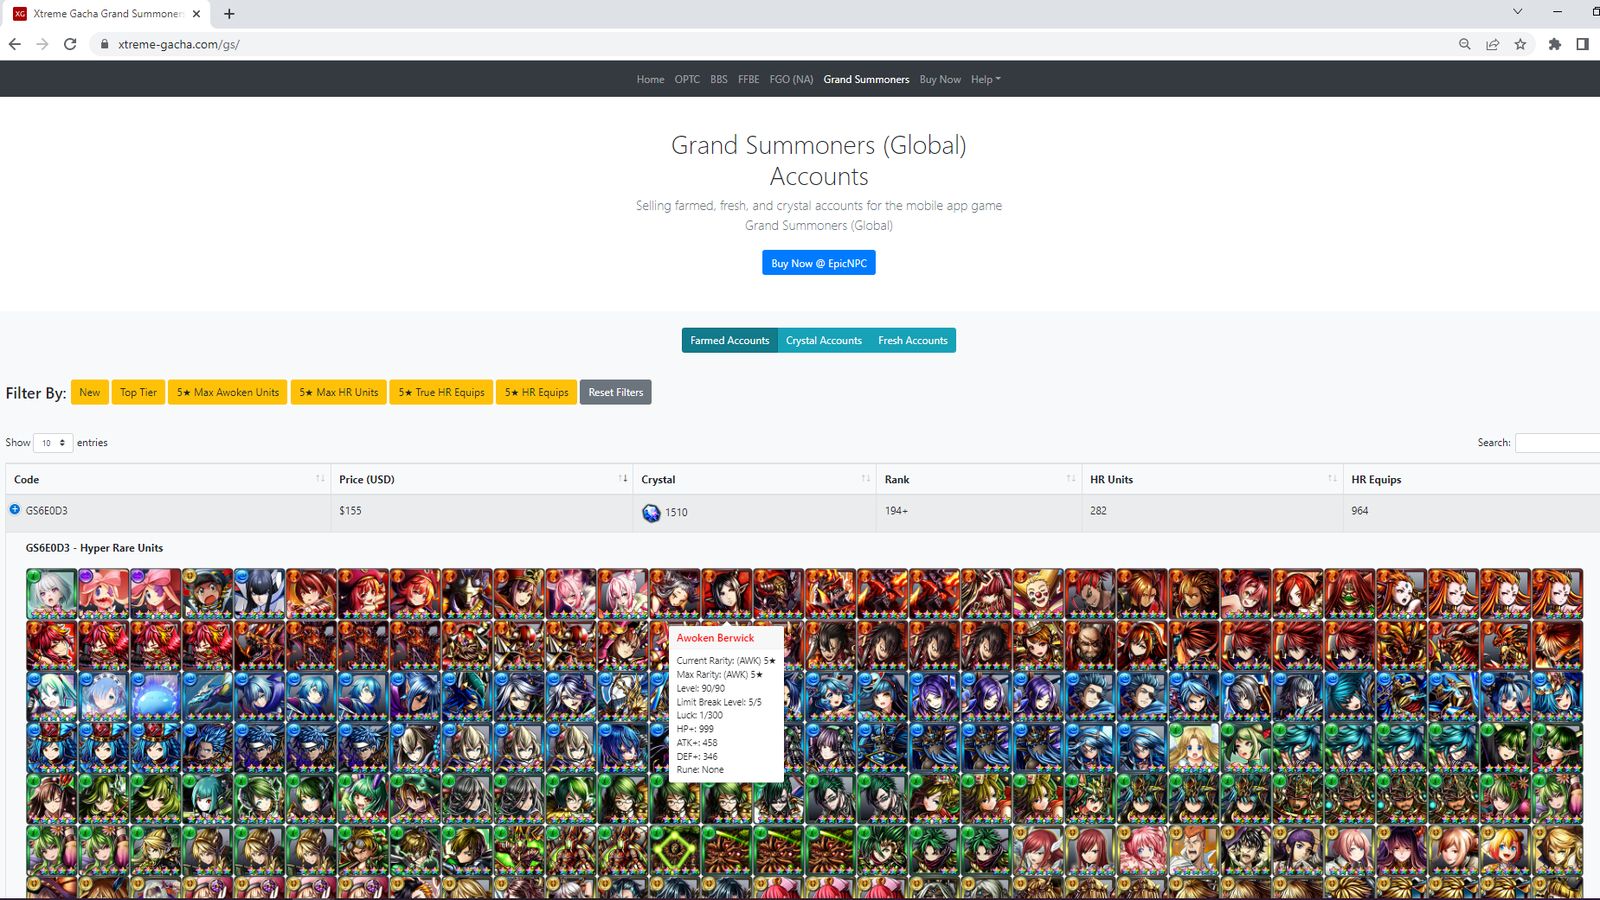1600x900 pixels.
Task: Toggle 5★ True HR Equips filter
Action: pyautogui.click(x=441, y=392)
